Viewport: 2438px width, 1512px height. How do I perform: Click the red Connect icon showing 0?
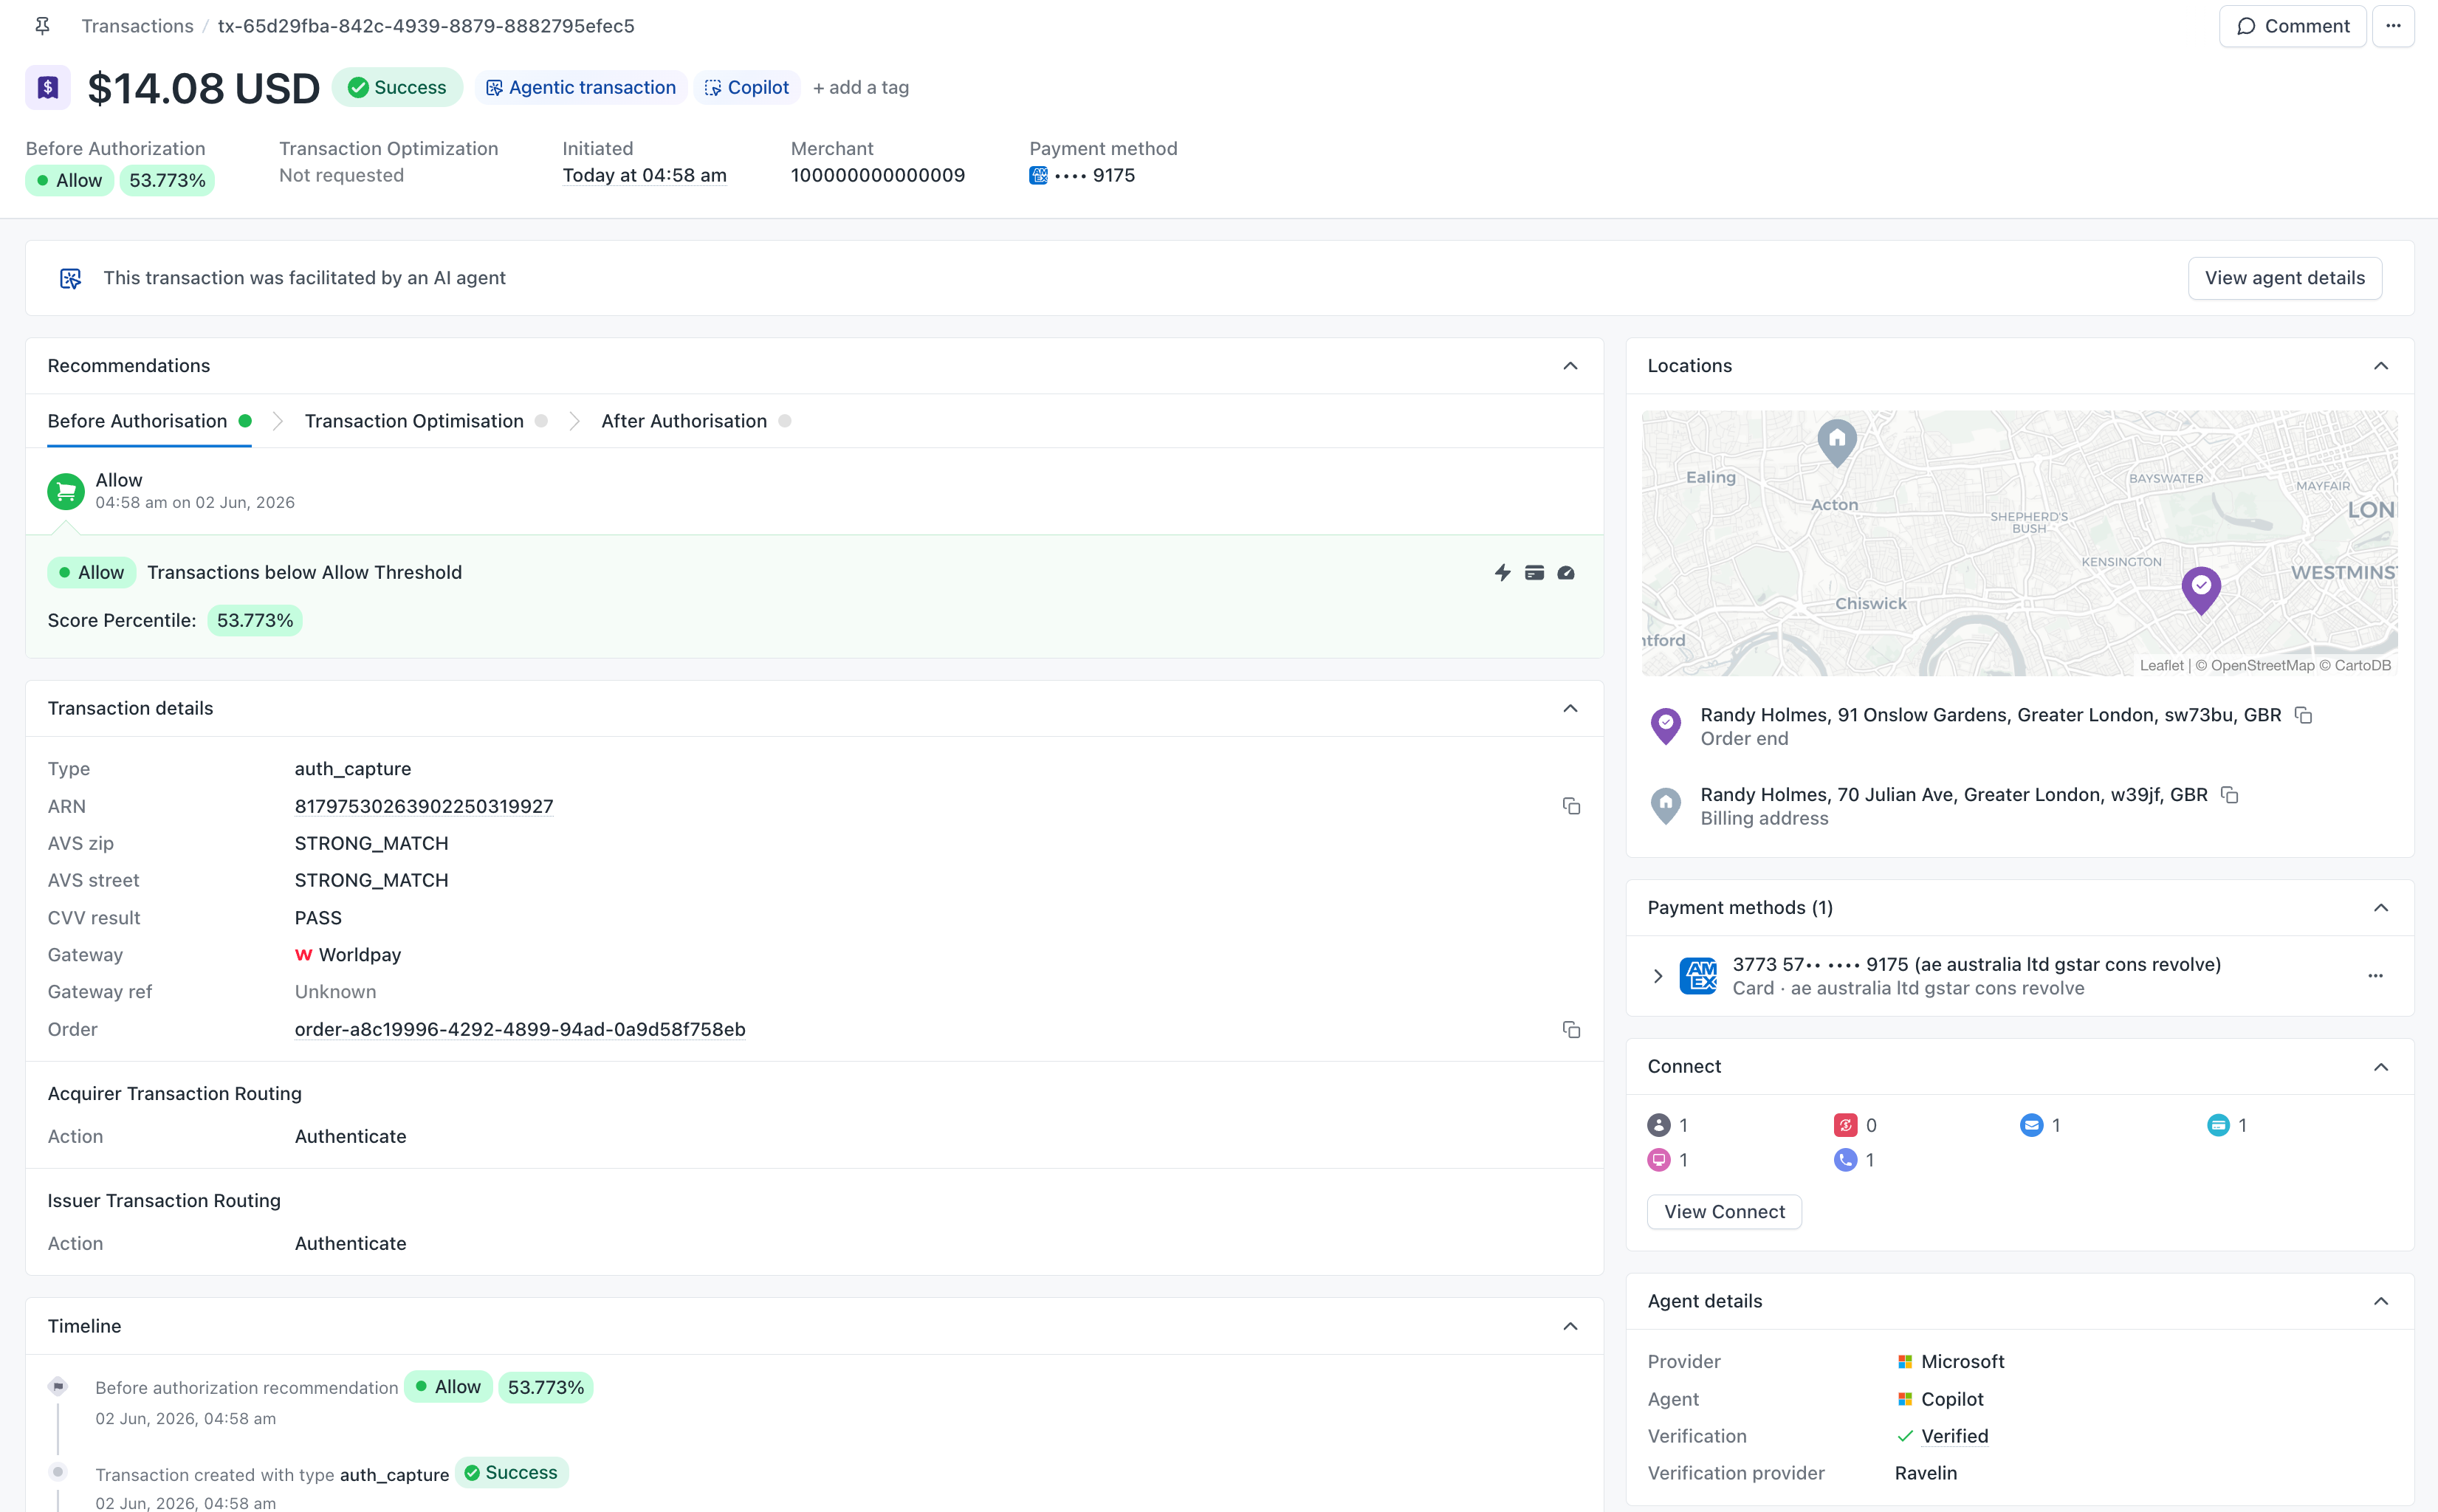[x=1845, y=1125]
